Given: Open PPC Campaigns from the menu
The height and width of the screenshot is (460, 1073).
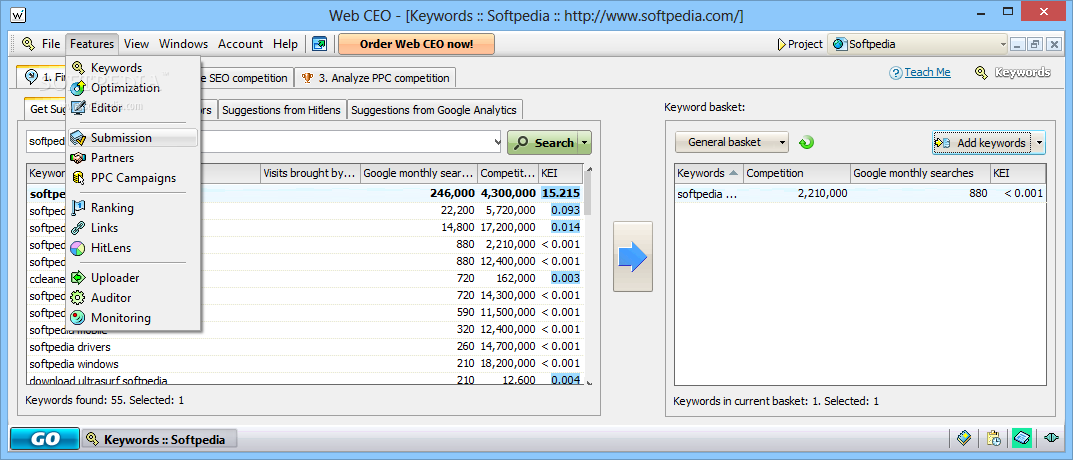Looking at the screenshot, I should pos(133,178).
